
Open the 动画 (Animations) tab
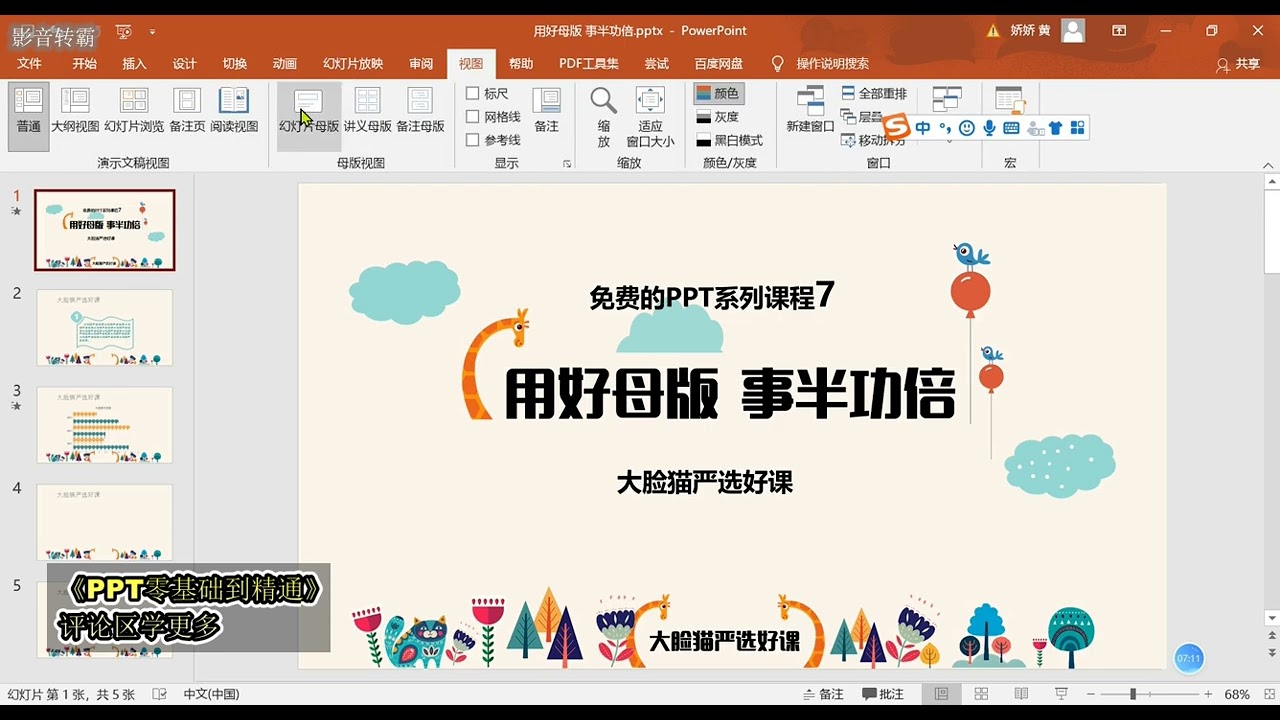pos(285,63)
